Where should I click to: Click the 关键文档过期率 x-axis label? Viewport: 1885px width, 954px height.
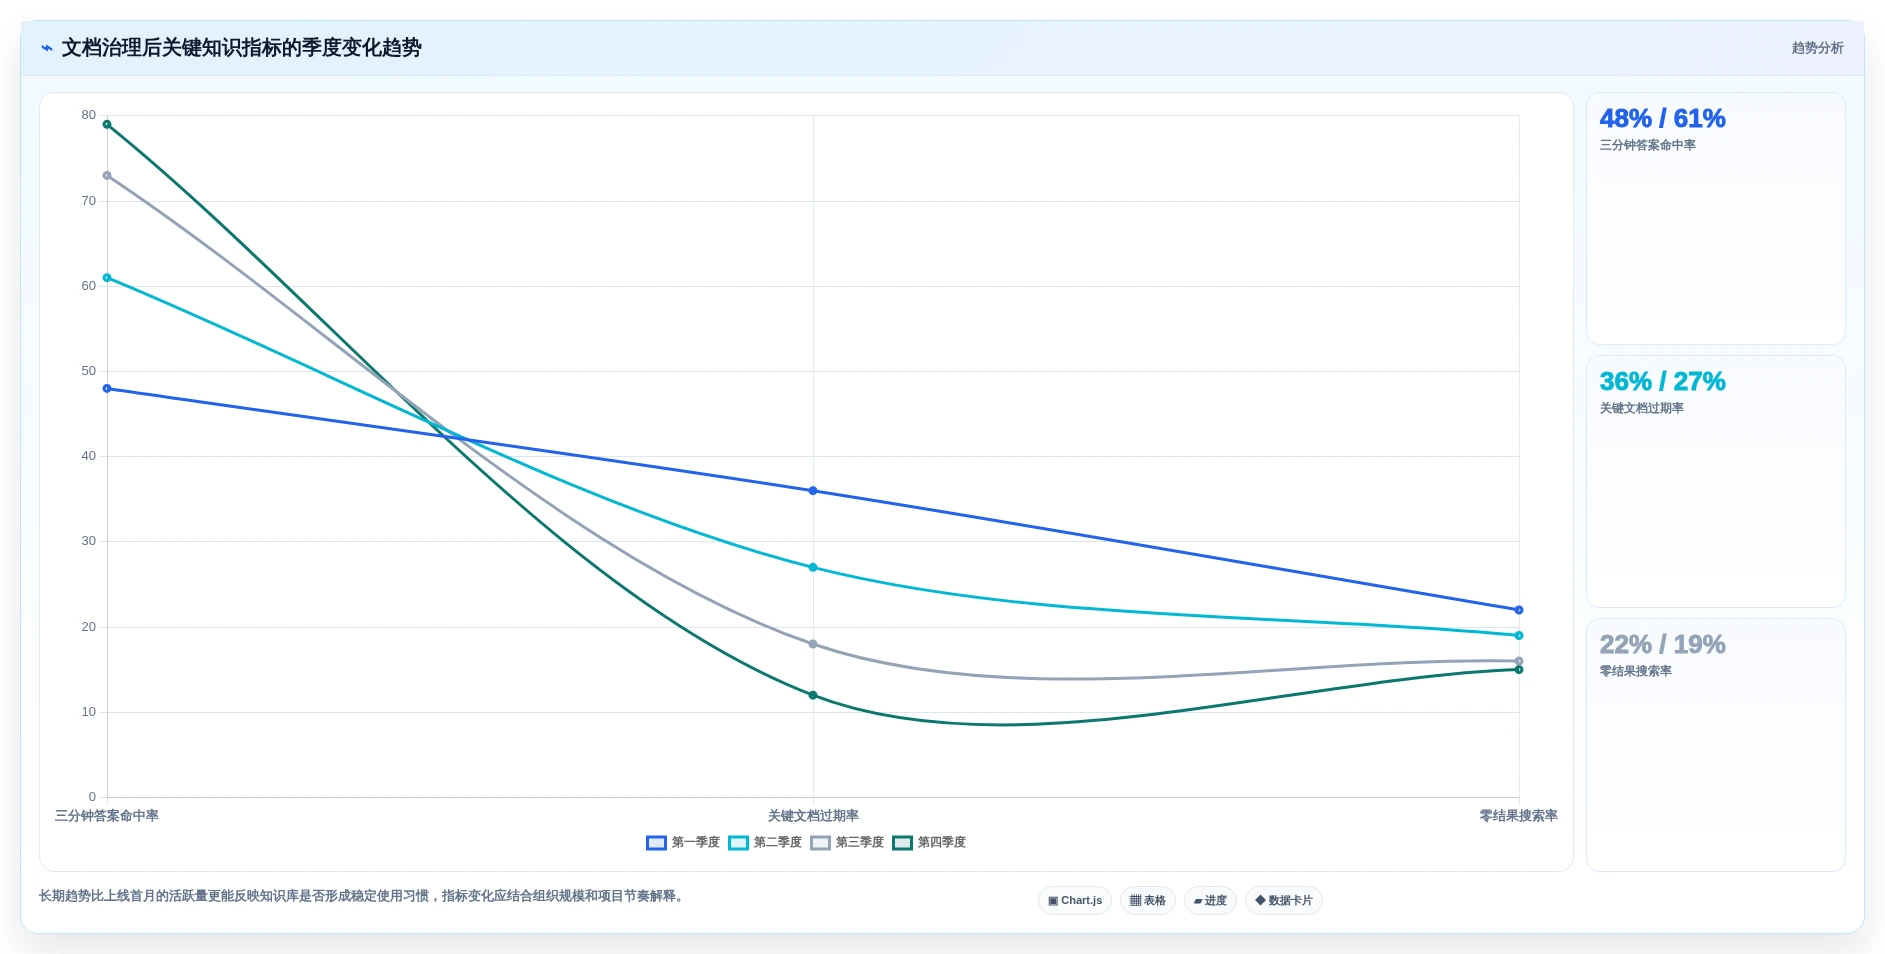[x=813, y=816]
